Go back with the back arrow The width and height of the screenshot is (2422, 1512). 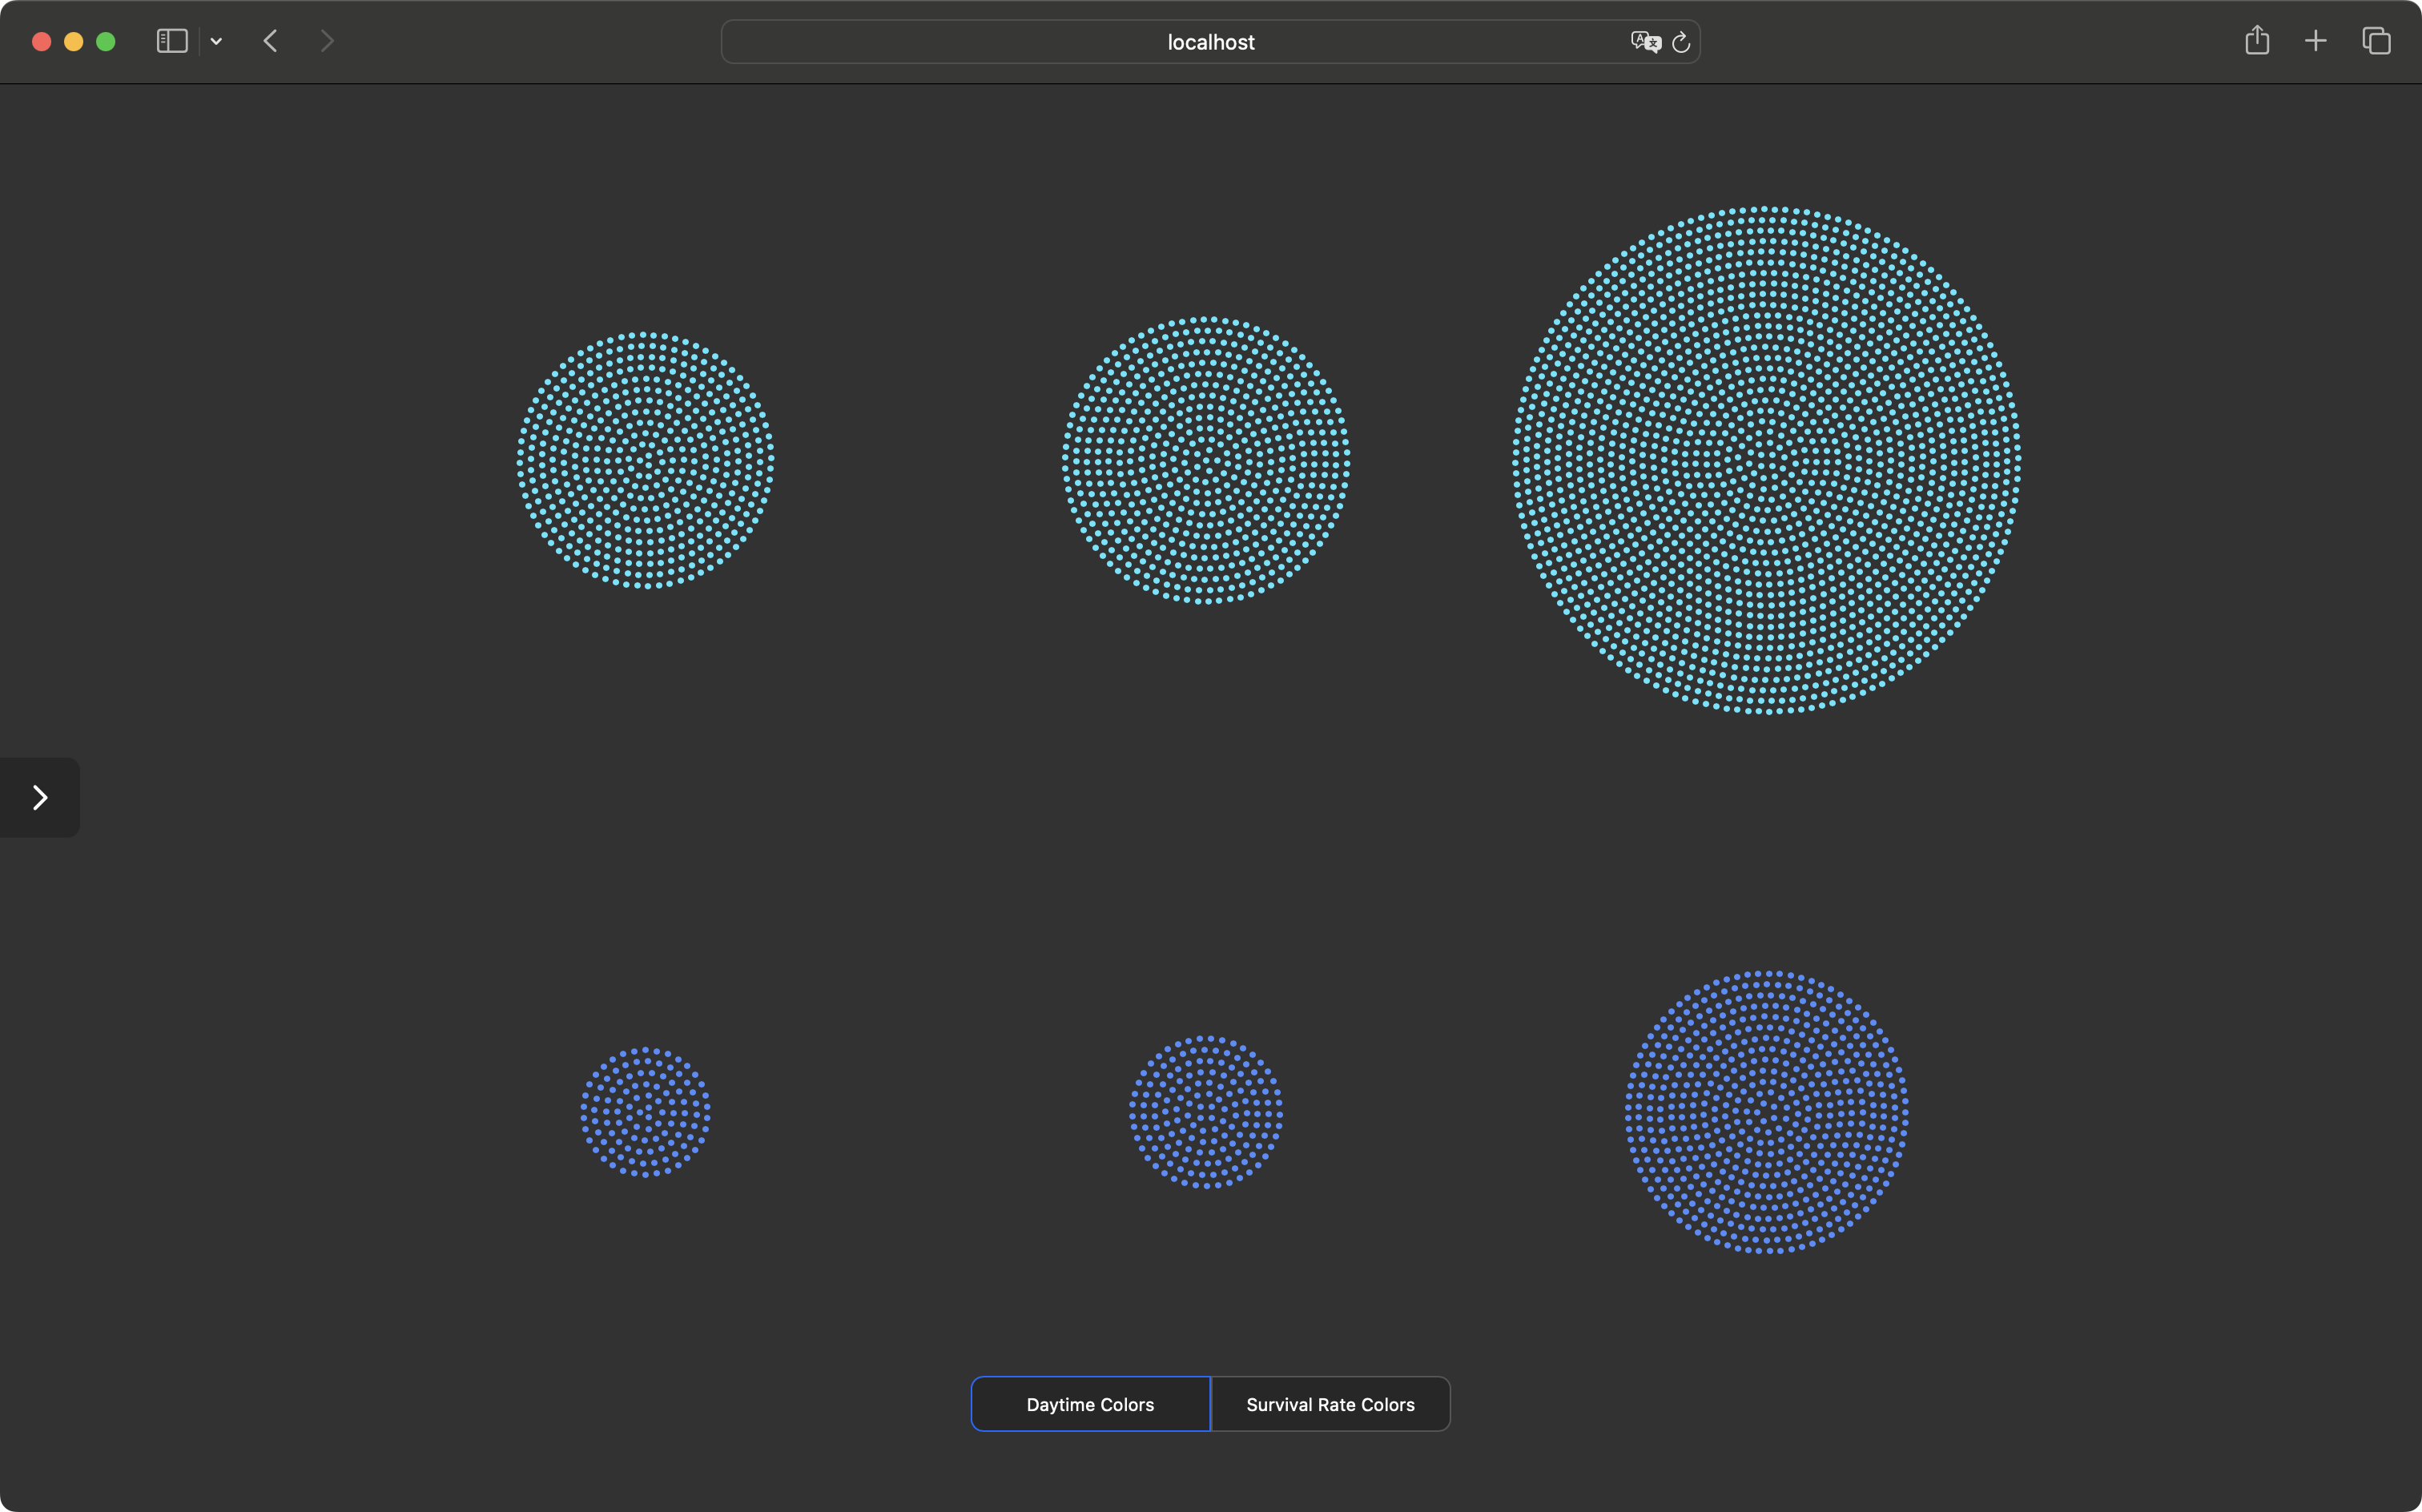[x=270, y=41]
